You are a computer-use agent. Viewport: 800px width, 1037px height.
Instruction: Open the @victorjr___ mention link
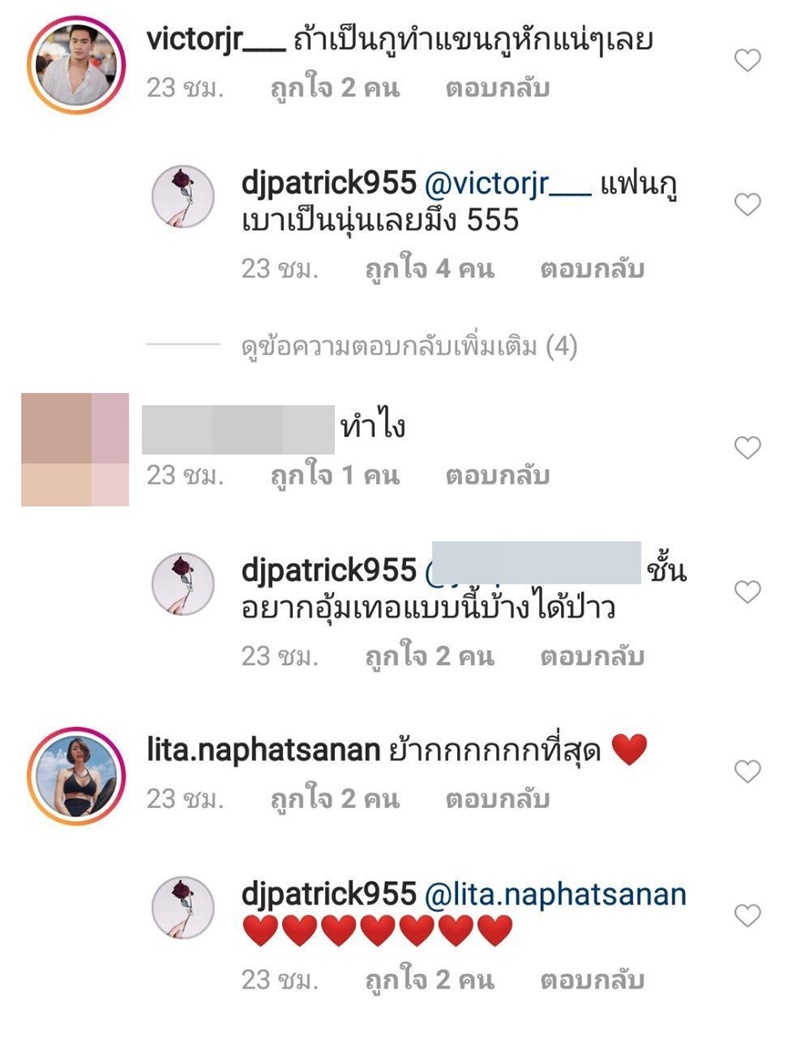[507, 185]
